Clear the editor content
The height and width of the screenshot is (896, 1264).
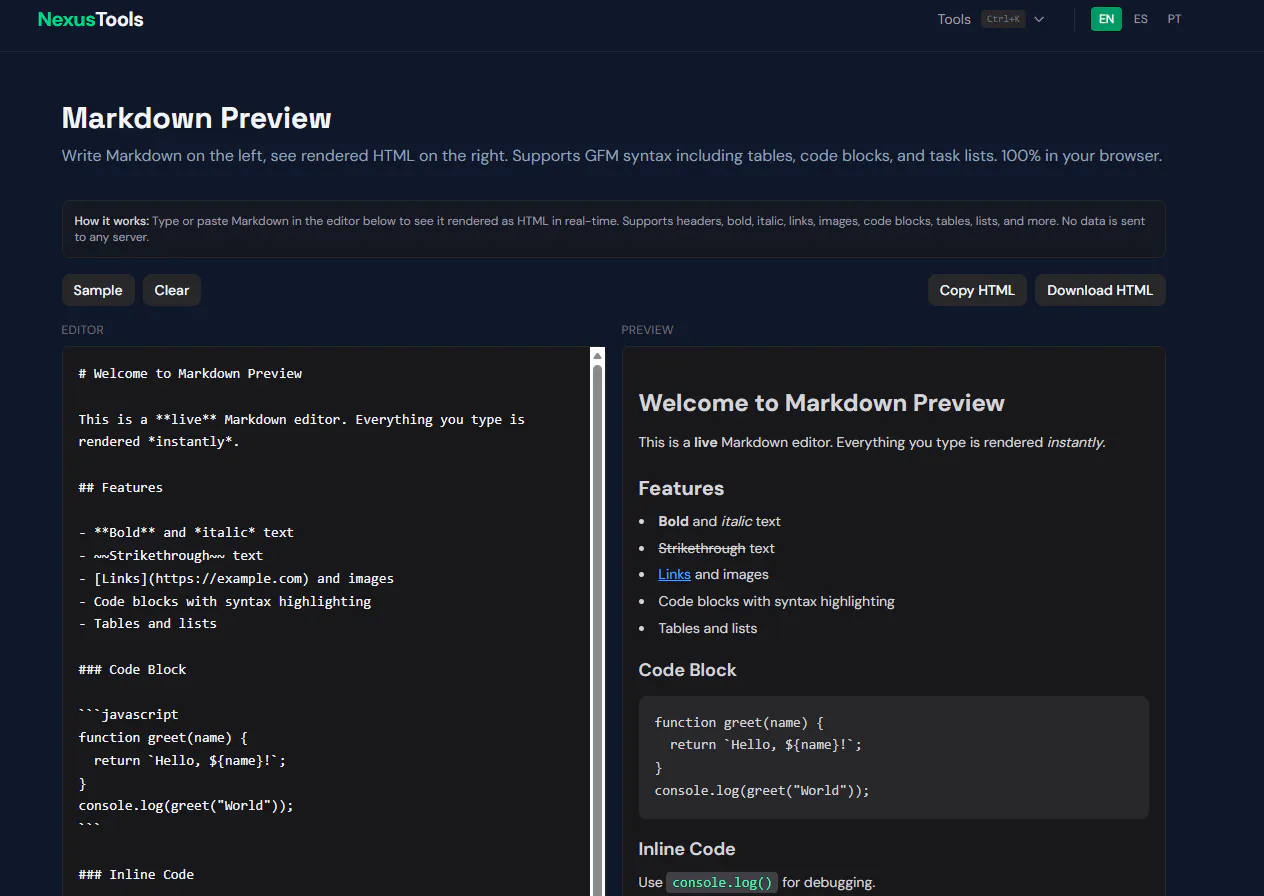(x=172, y=290)
